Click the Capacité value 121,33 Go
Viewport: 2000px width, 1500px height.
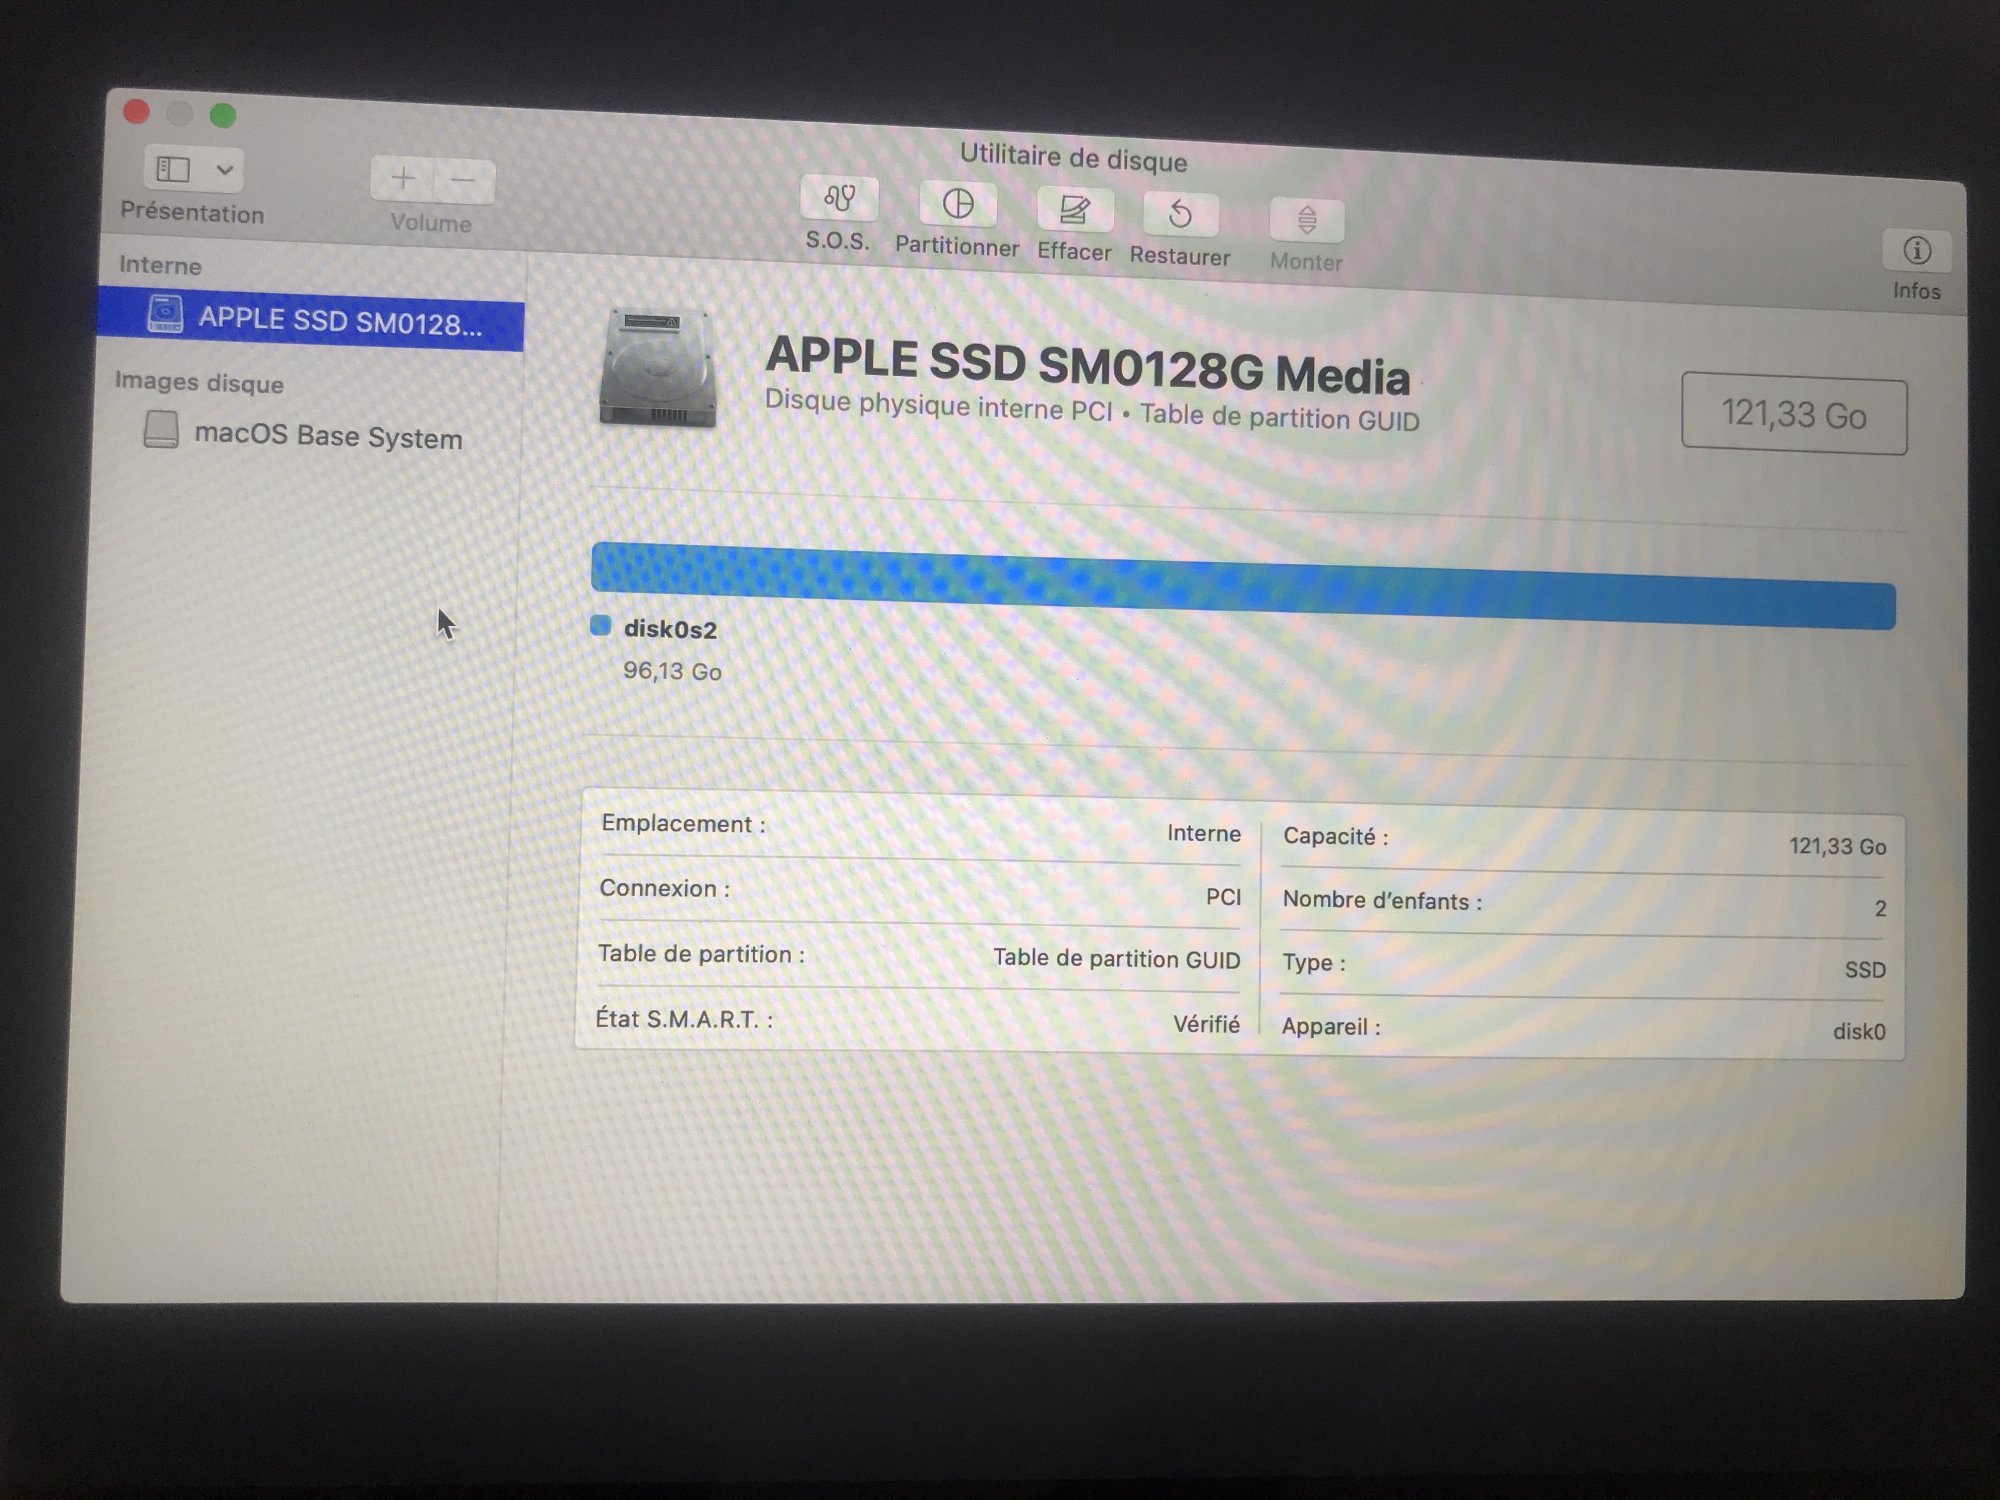(x=1837, y=846)
